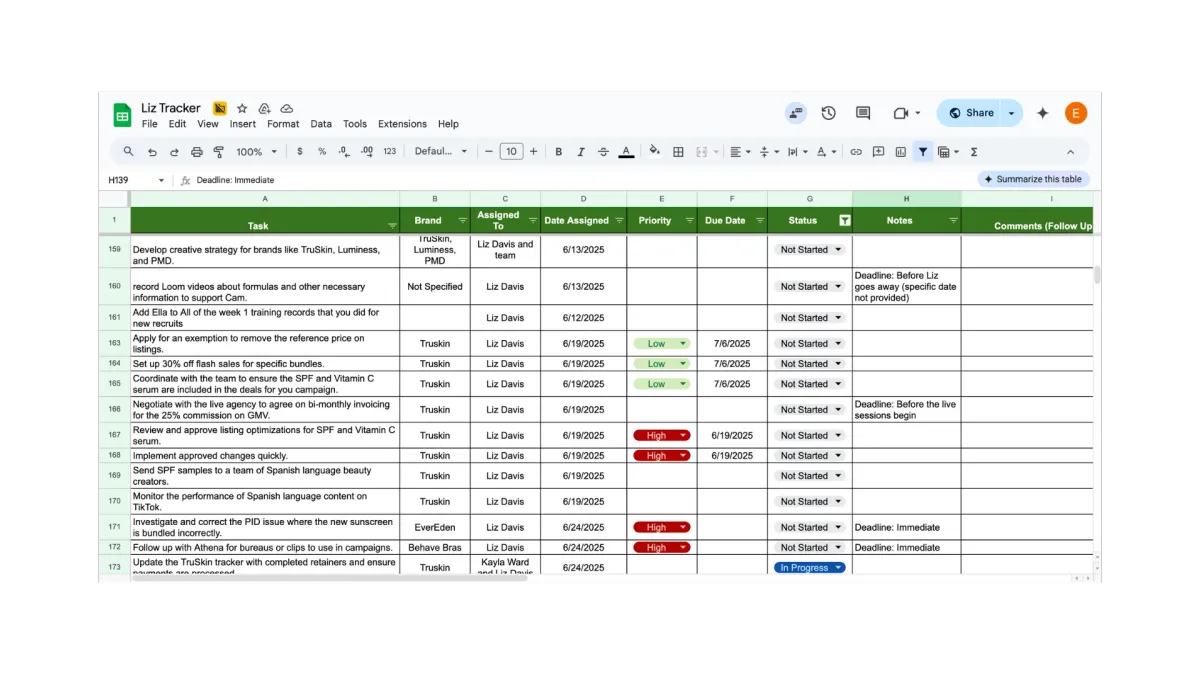
Task: Open version history clock icon
Action: [829, 113]
